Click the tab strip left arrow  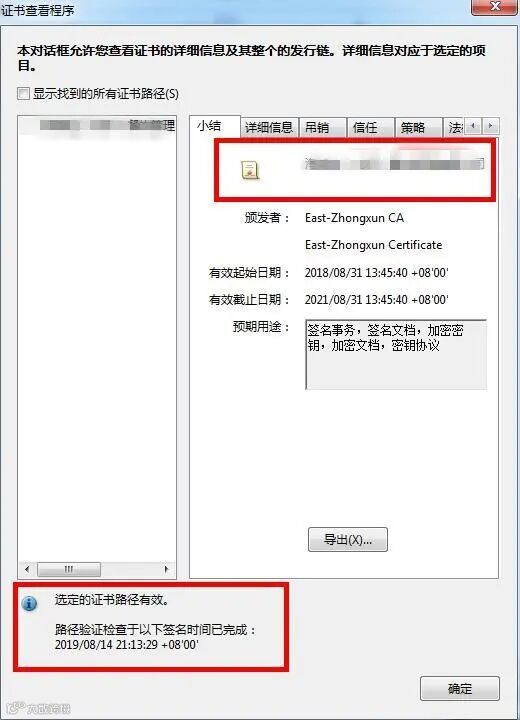[473, 126]
